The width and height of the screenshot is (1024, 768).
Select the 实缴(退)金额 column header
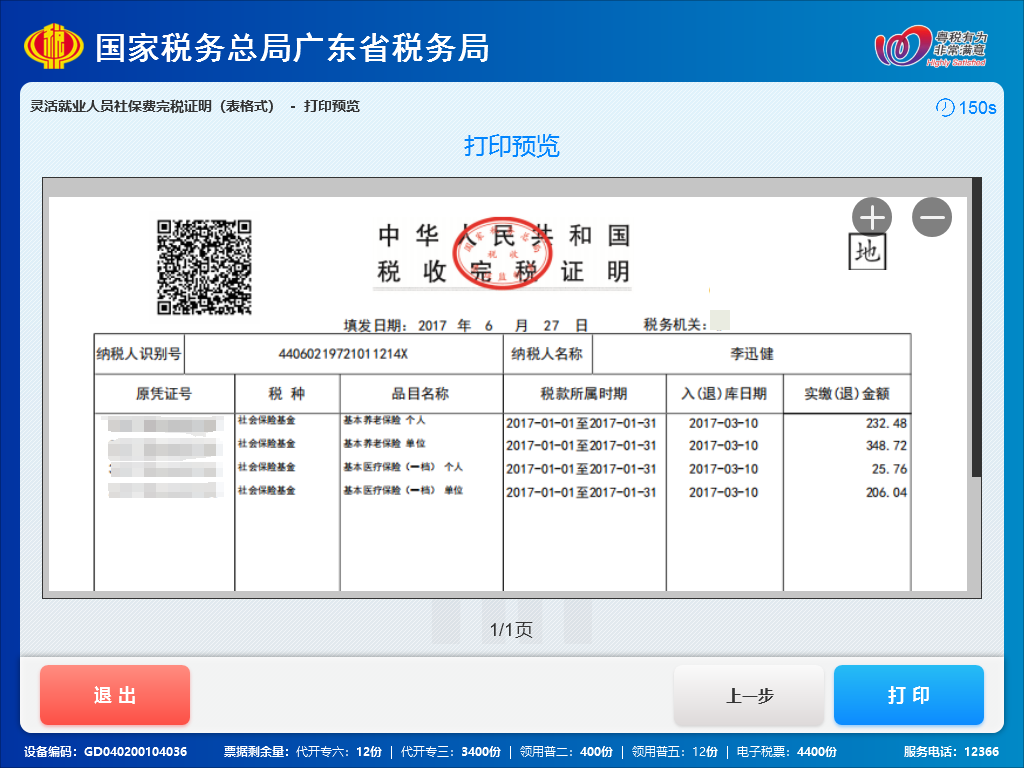[x=846, y=393]
